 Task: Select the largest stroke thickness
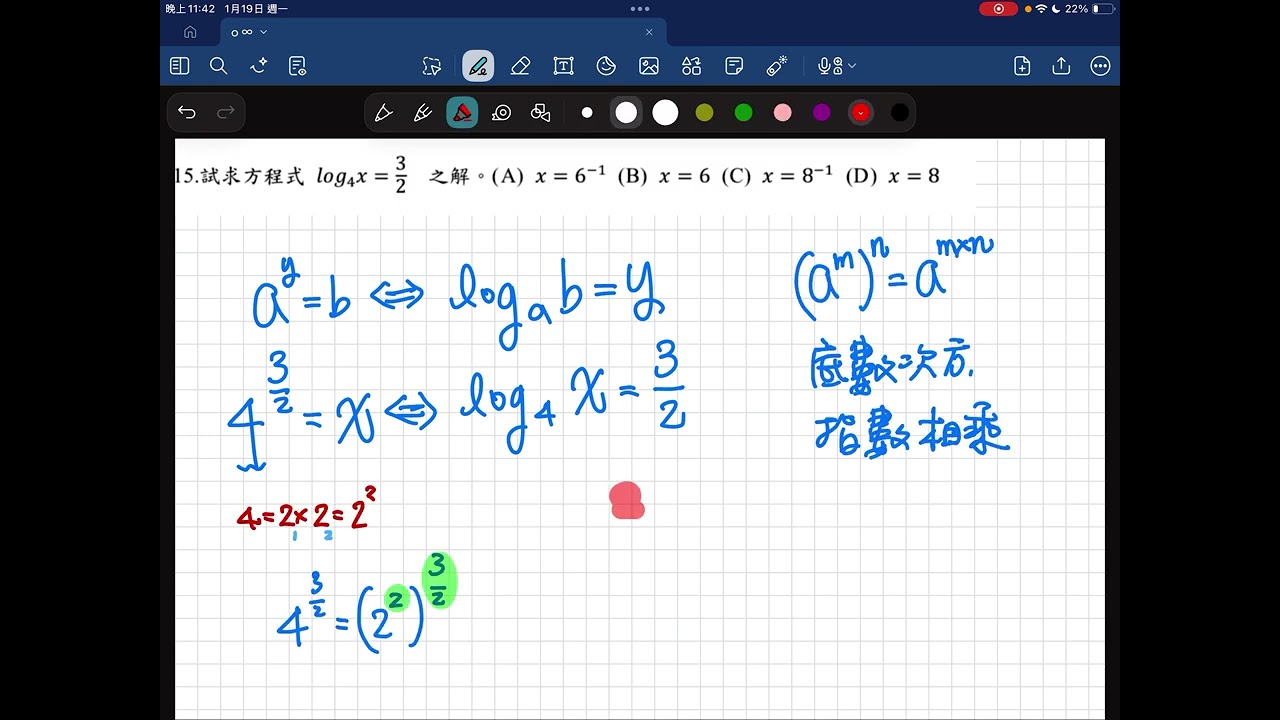point(665,113)
